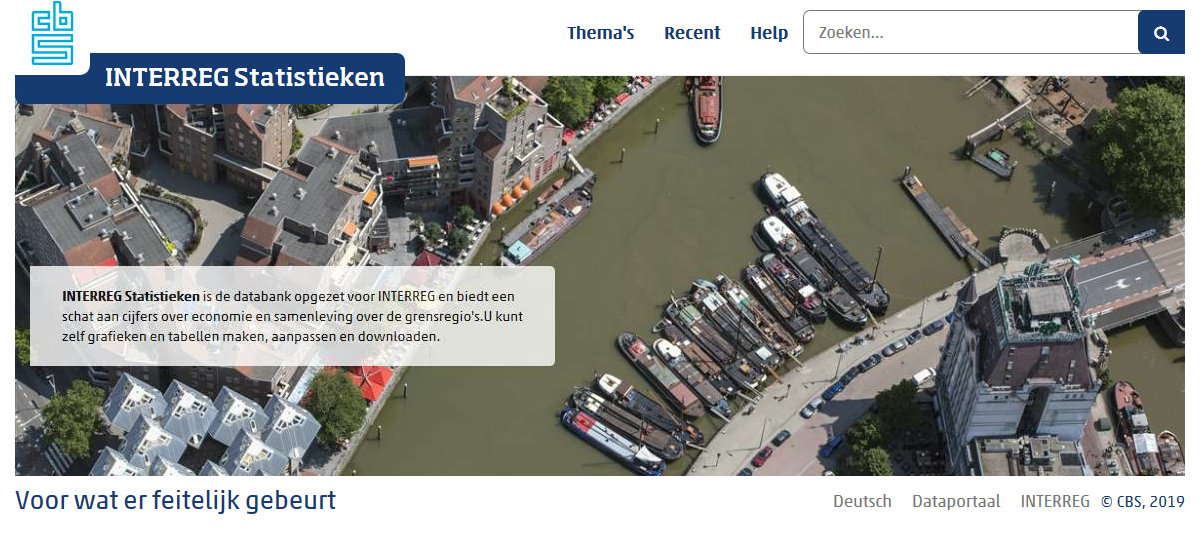Open the Thema's menu

click(600, 33)
